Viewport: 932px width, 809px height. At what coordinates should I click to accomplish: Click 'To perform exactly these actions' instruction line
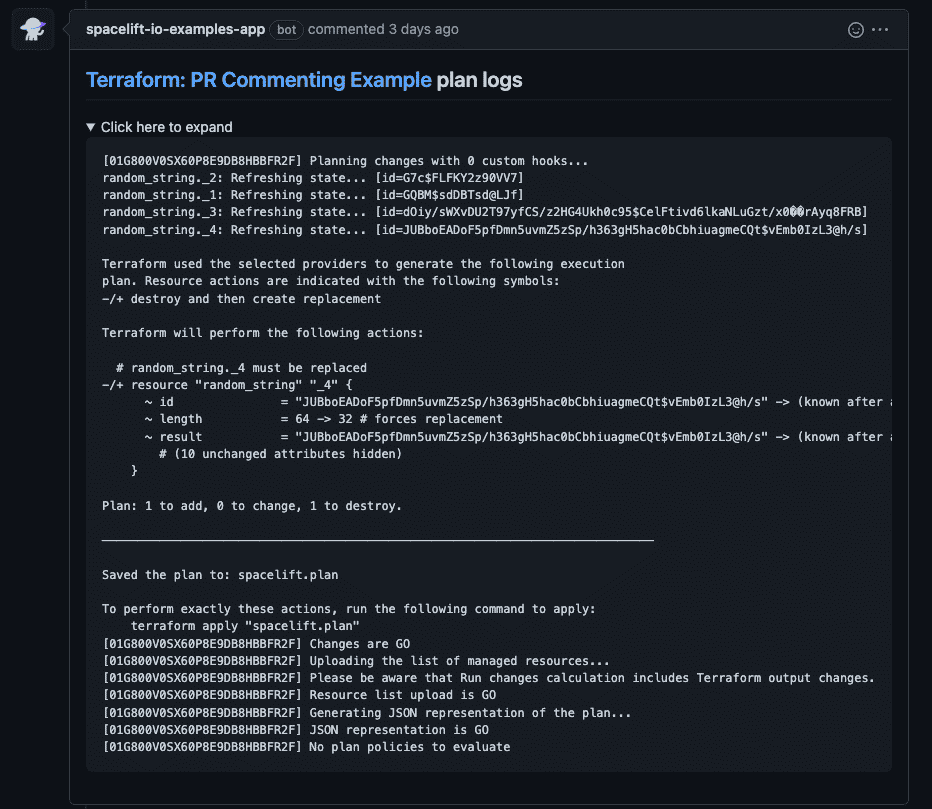coord(349,609)
